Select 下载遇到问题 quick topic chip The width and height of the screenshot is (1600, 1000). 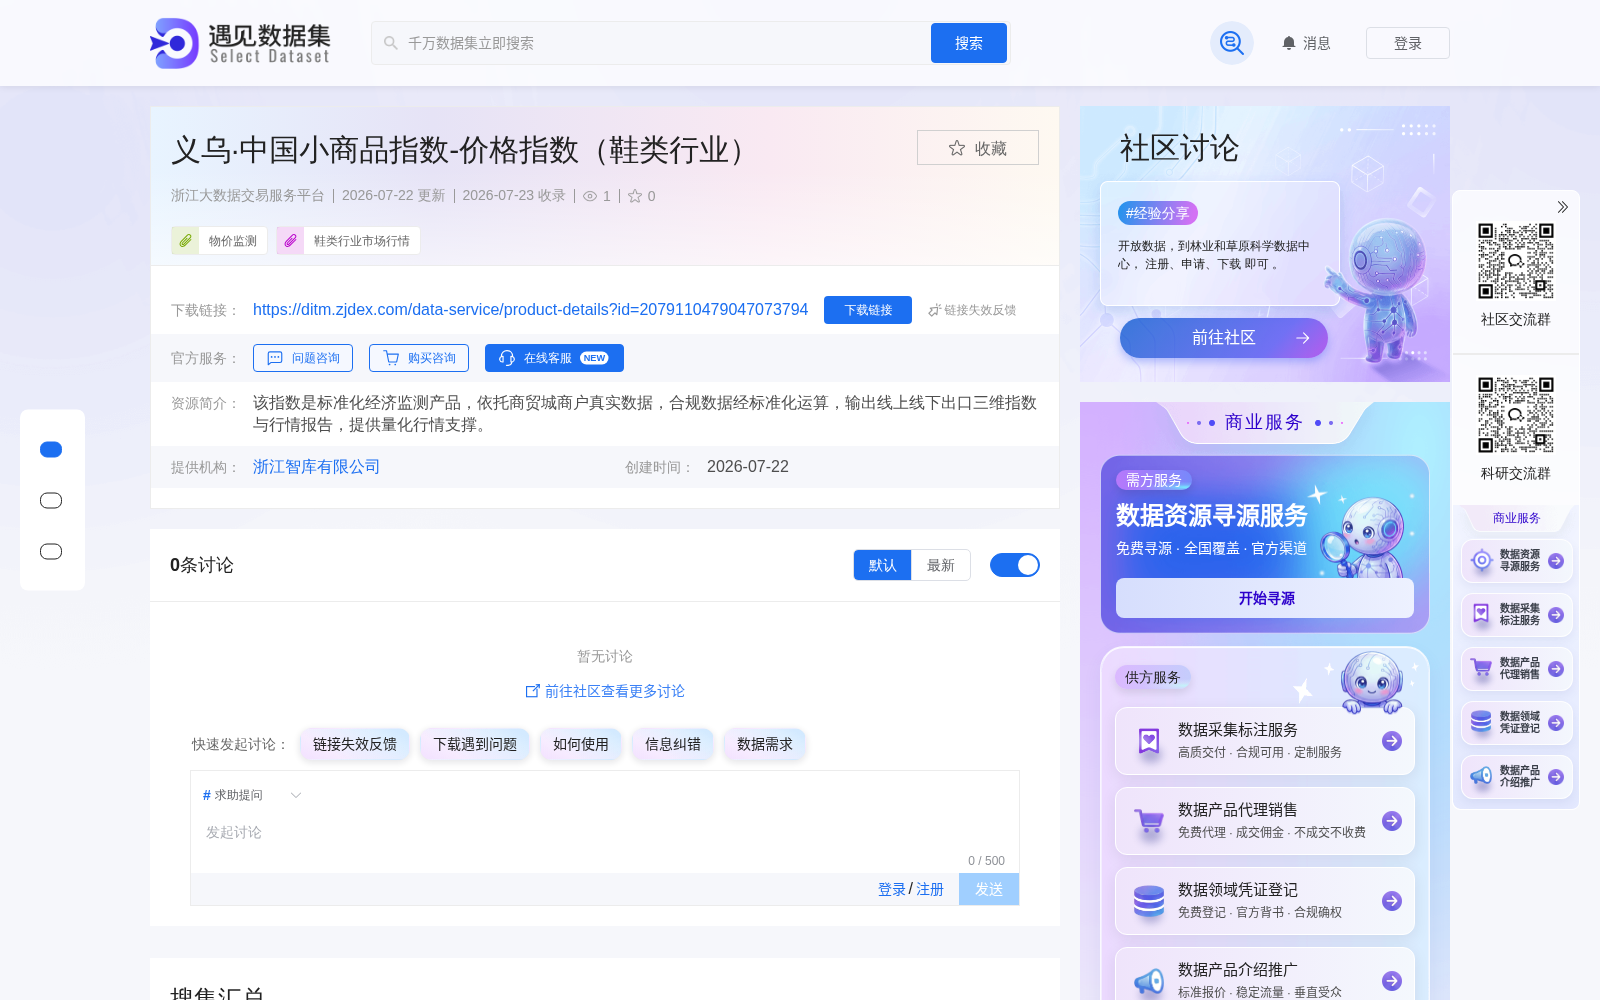[475, 744]
